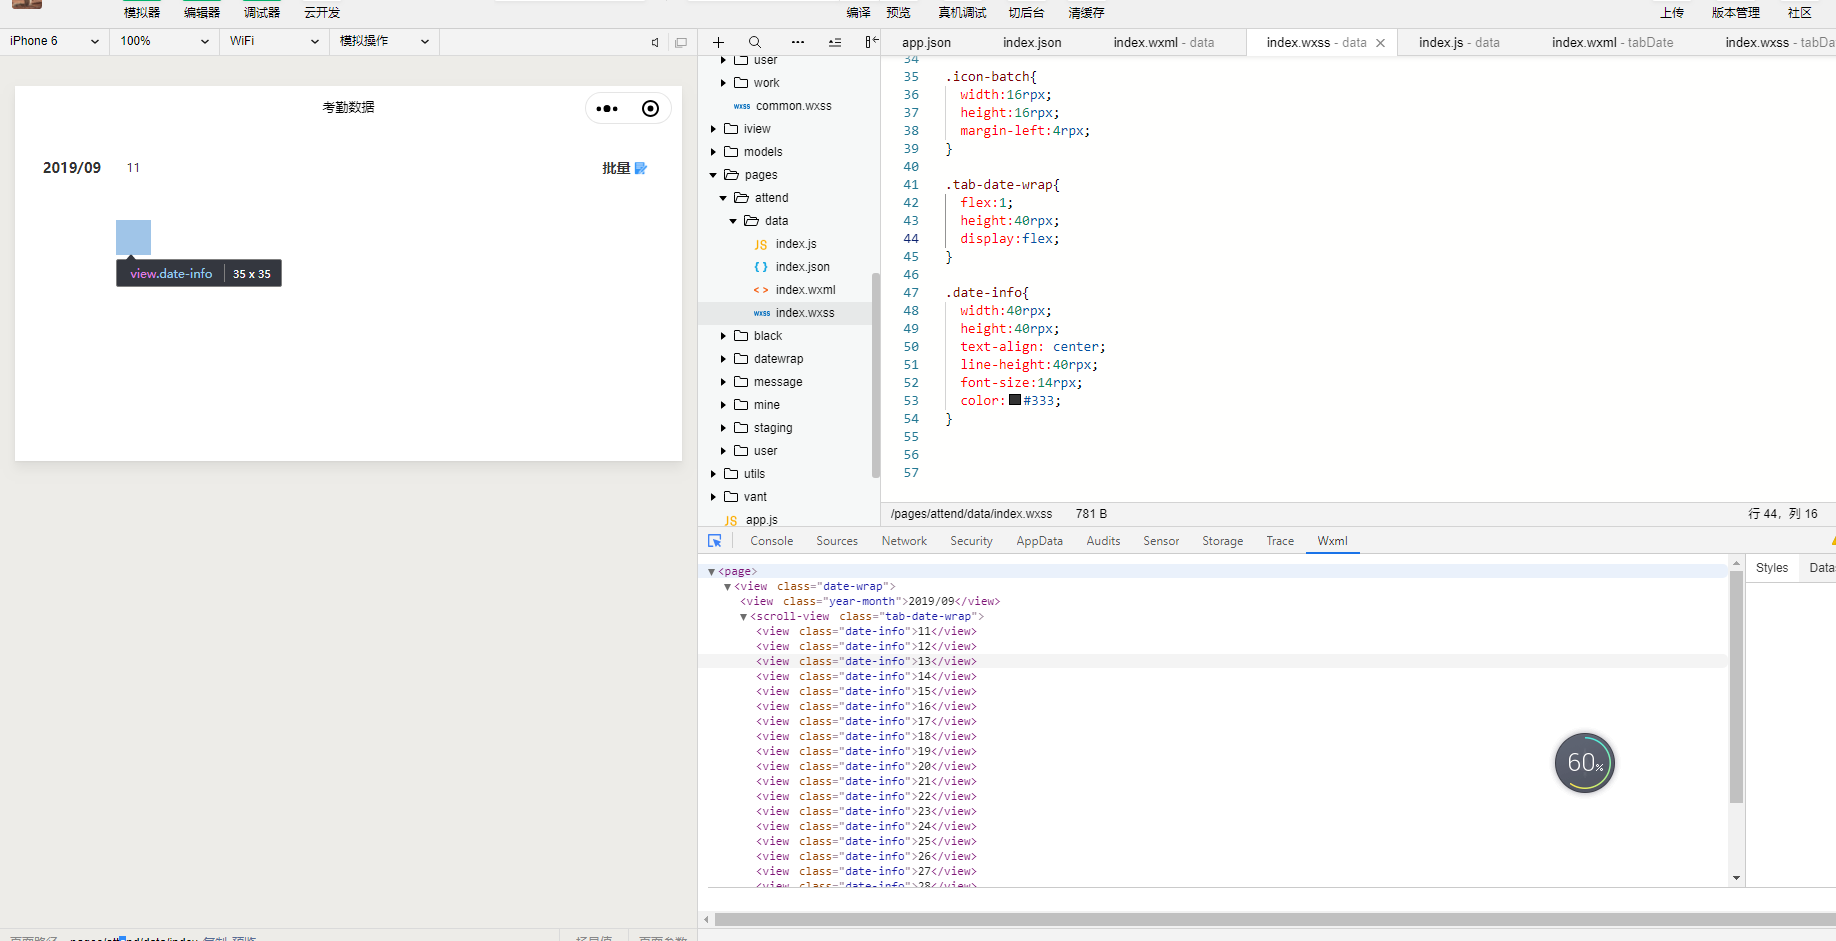Select the year-month view node 2019/09
The image size is (1836, 941).
[870, 601]
